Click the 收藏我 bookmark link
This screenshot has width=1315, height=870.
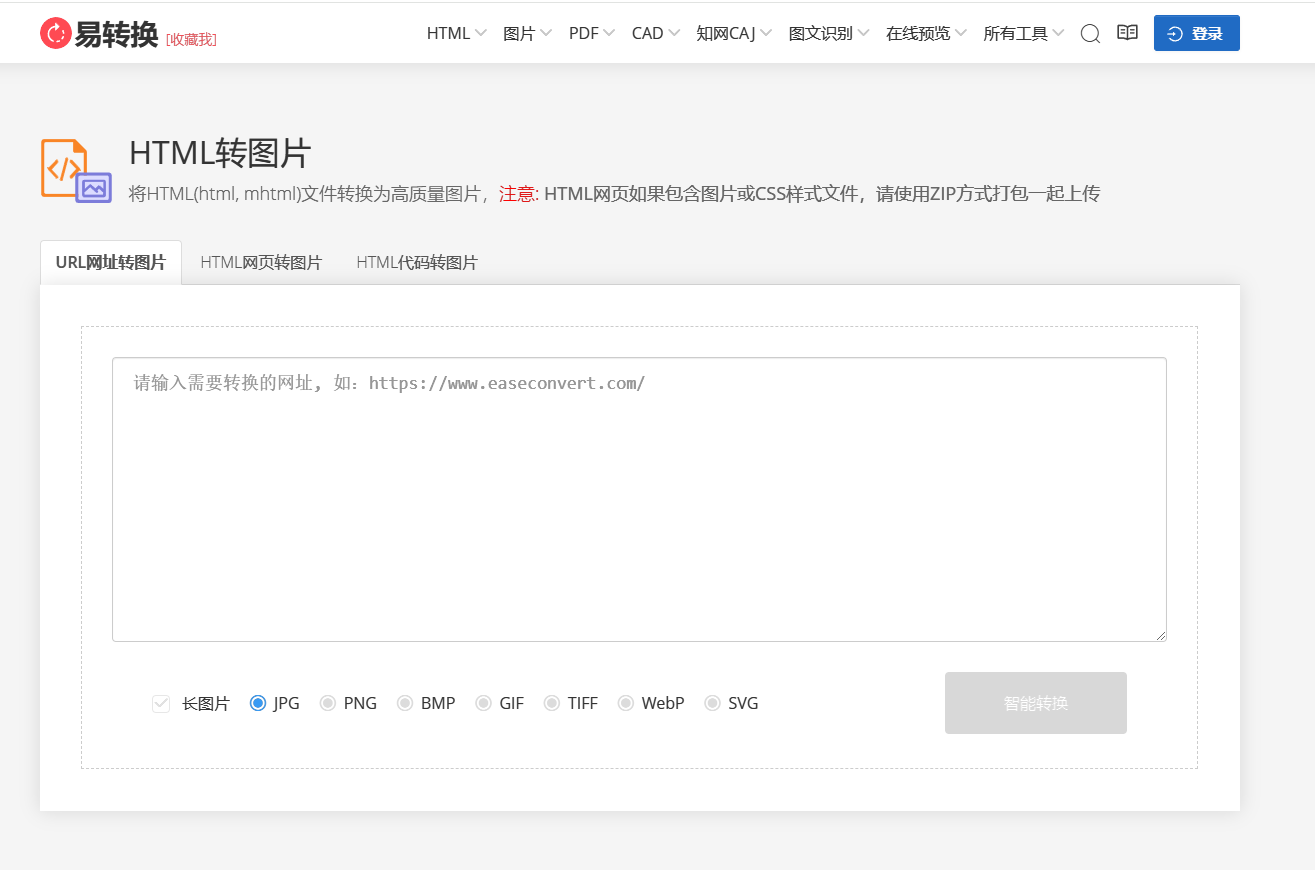191,39
